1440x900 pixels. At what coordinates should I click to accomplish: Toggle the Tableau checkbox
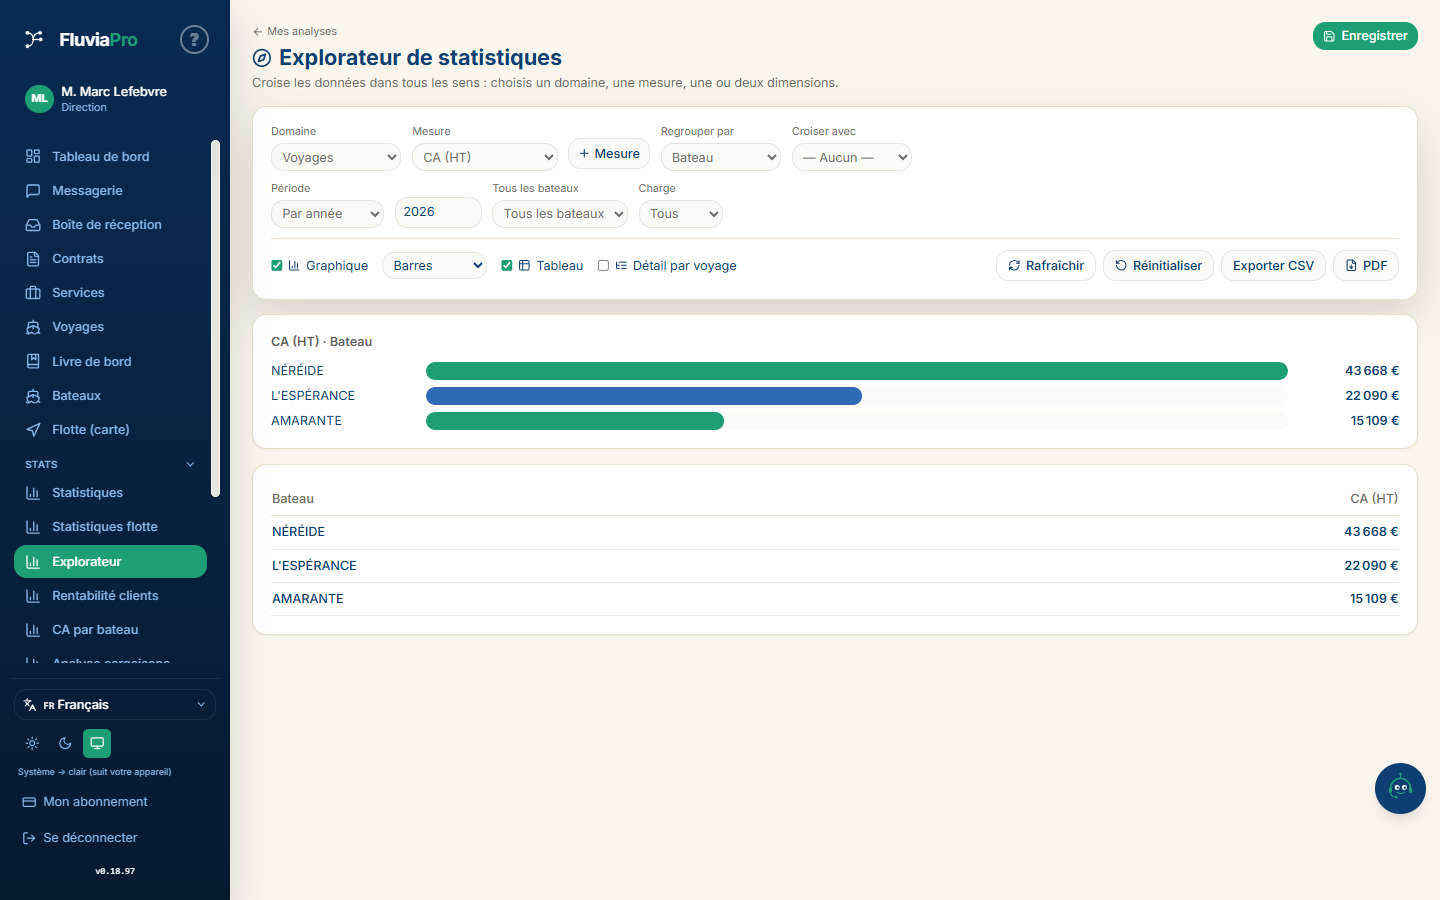point(507,266)
